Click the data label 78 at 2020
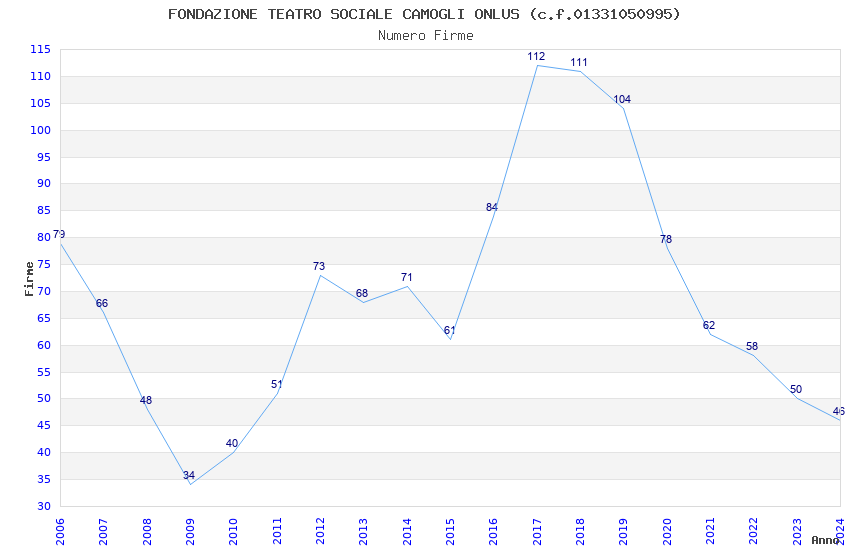 (666, 239)
